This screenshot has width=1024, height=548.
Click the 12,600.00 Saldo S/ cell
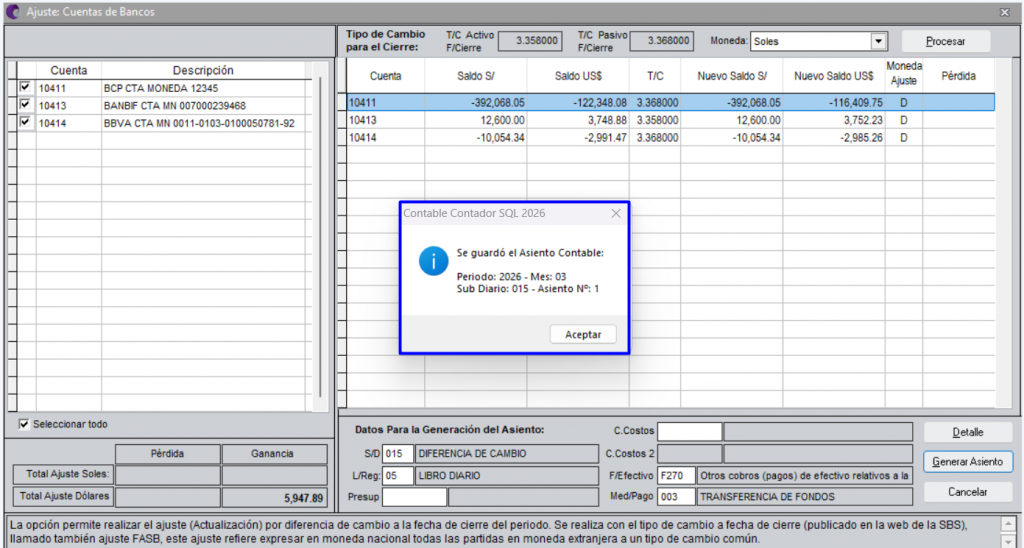(x=475, y=120)
